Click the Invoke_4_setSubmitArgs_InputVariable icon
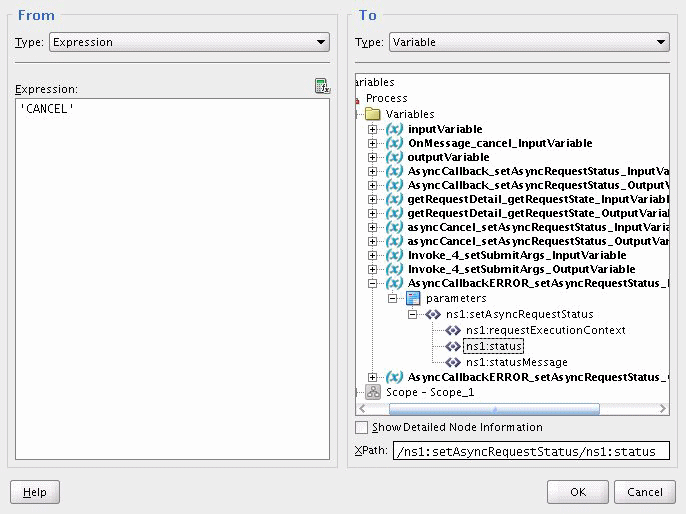 (x=394, y=255)
